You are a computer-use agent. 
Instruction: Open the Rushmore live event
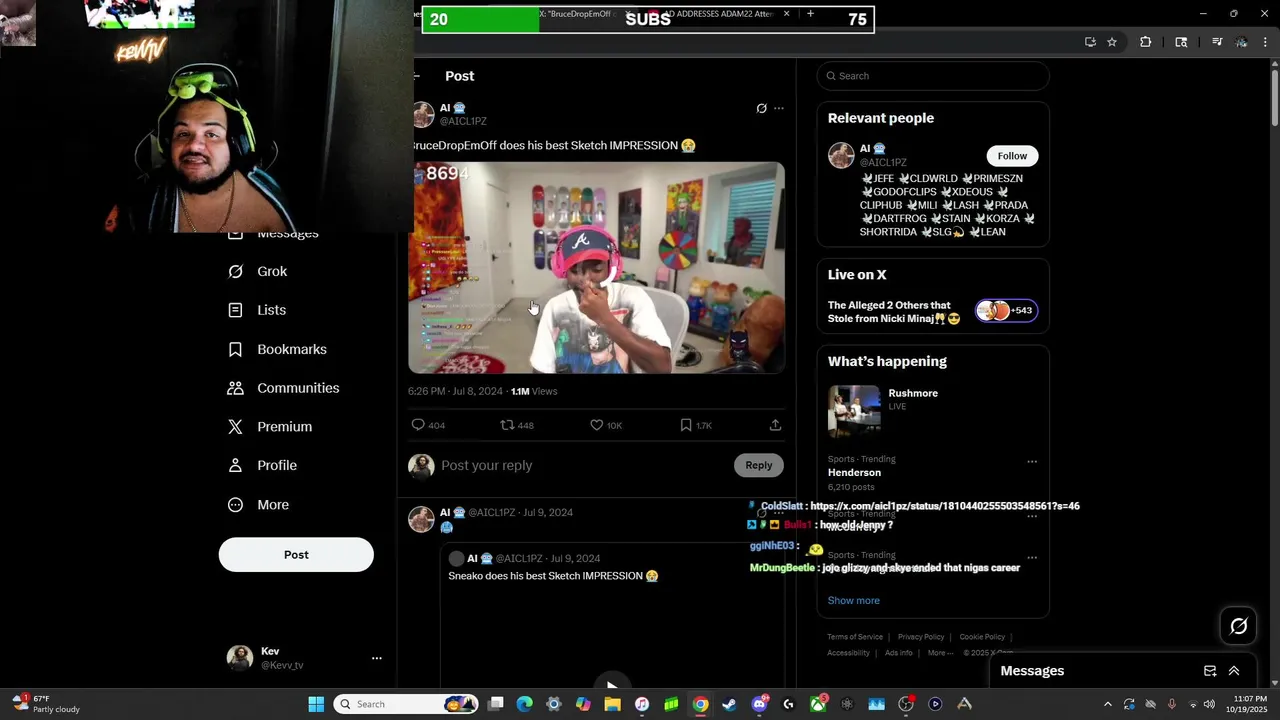932,411
